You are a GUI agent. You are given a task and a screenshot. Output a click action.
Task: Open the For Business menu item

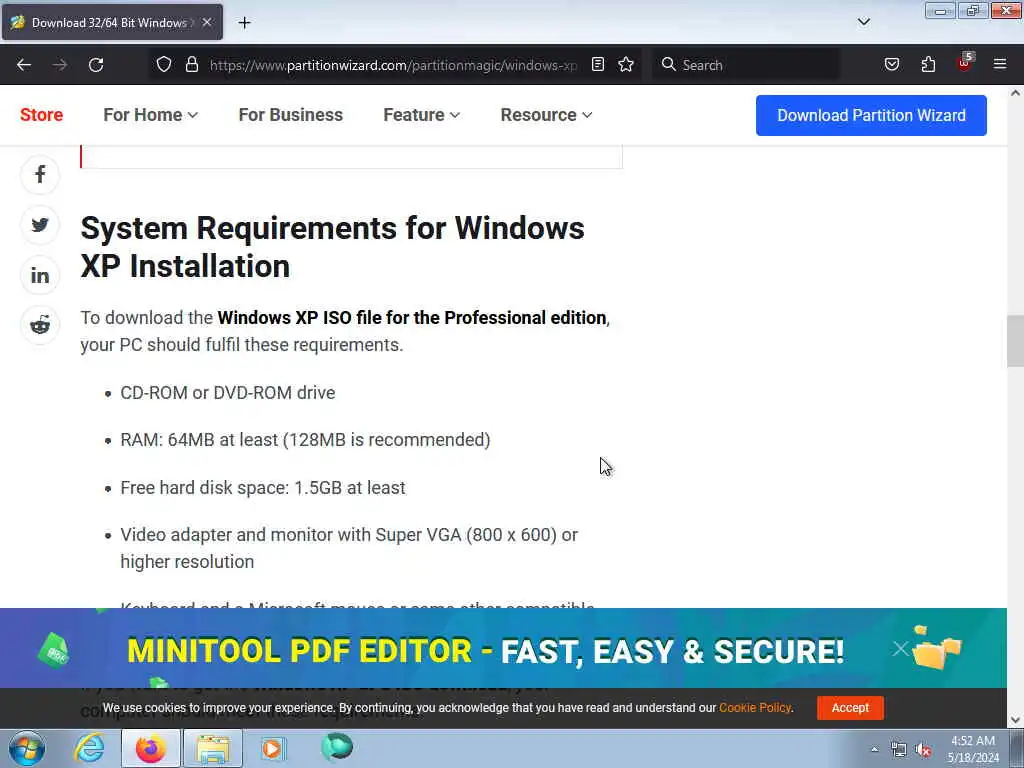(x=291, y=115)
